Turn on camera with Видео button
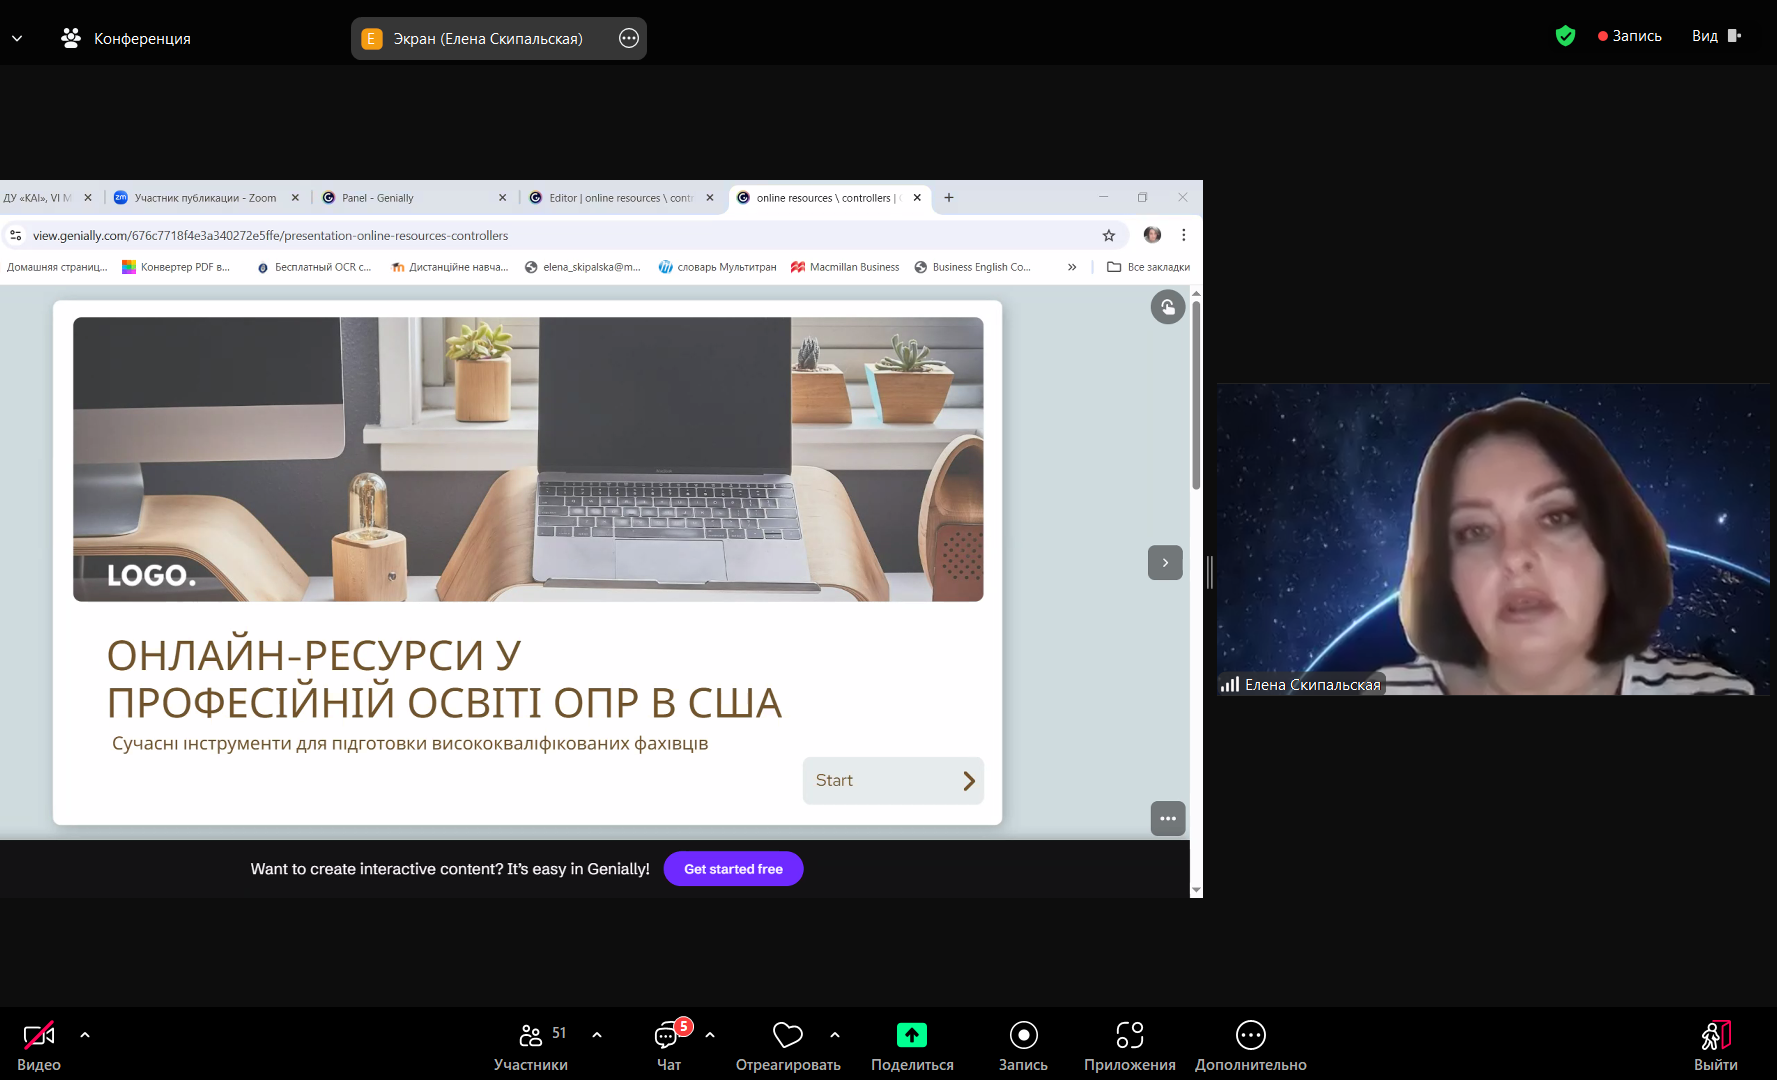 pos(39,1036)
